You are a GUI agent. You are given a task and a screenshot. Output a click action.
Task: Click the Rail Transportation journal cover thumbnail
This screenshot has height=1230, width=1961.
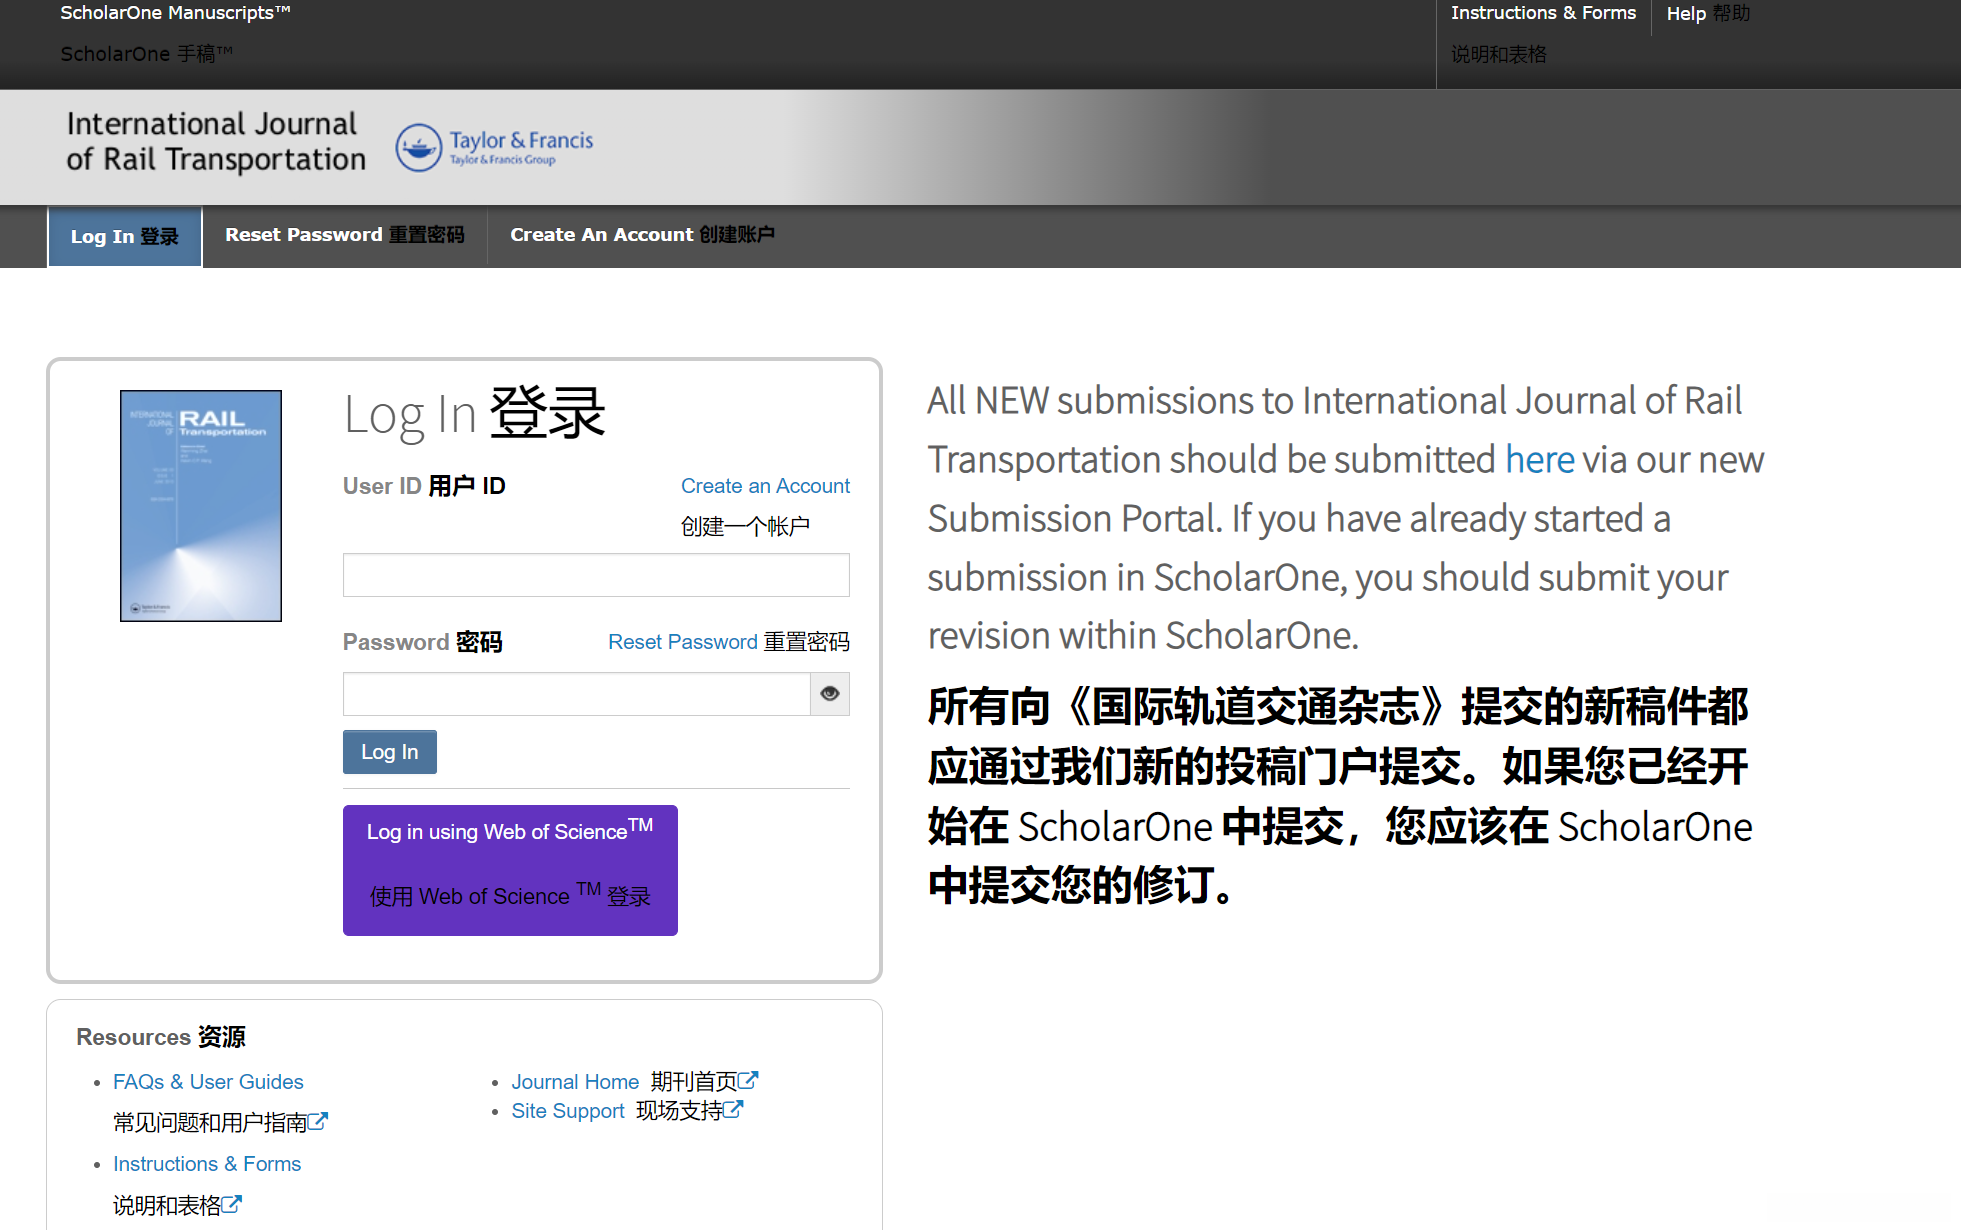pyautogui.click(x=201, y=506)
